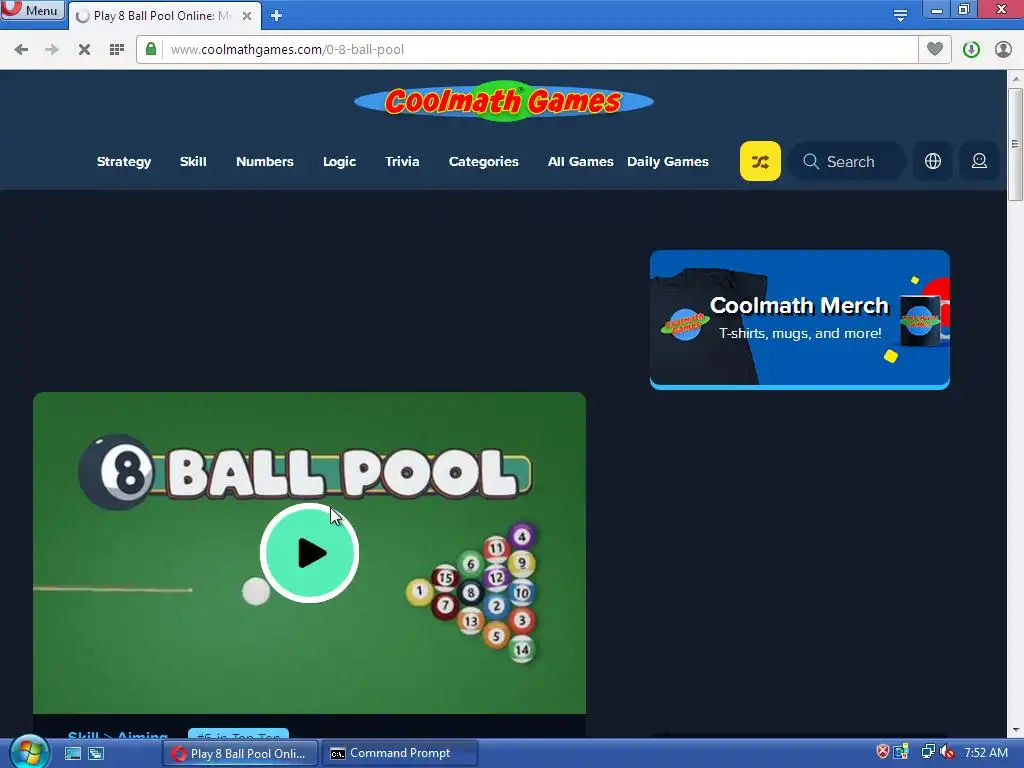
Task: Go to Coolmath Games home logo
Action: point(504,101)
